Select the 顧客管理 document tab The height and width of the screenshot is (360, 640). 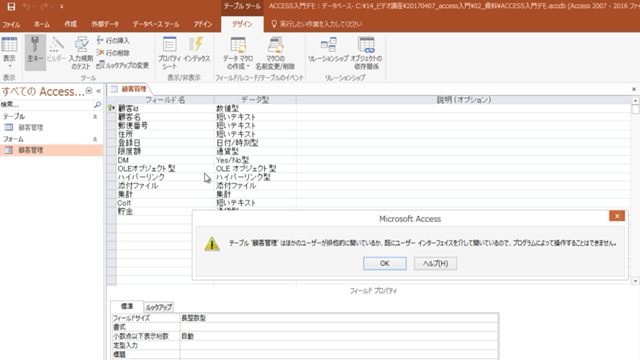coord(129,89)
